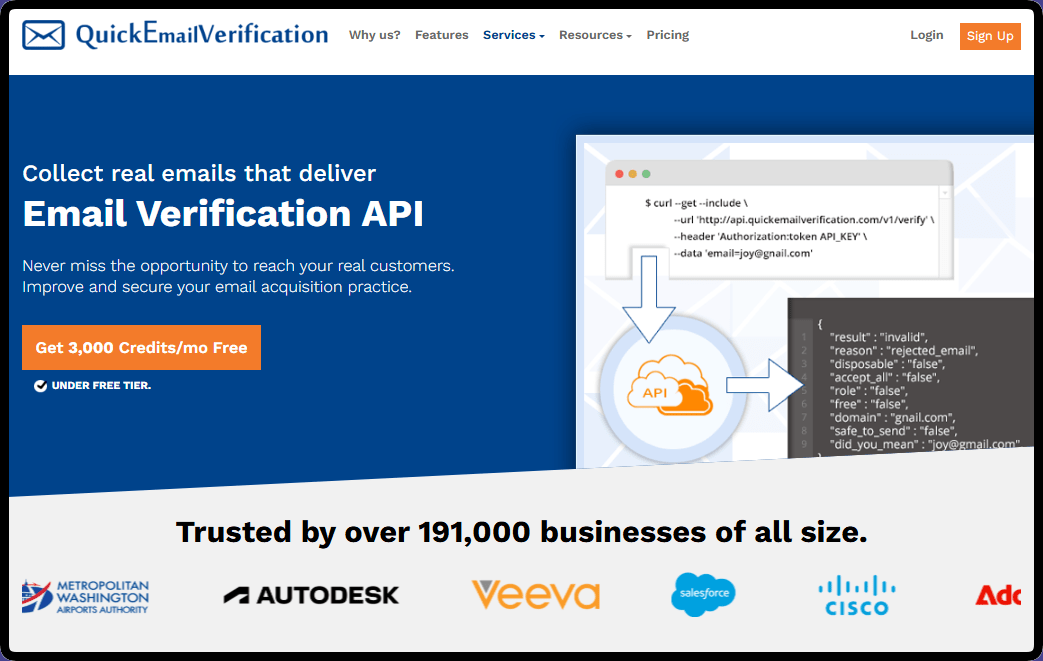Click the Cisco logo
Screen dimensions: 1043x661
pos(857,595)
